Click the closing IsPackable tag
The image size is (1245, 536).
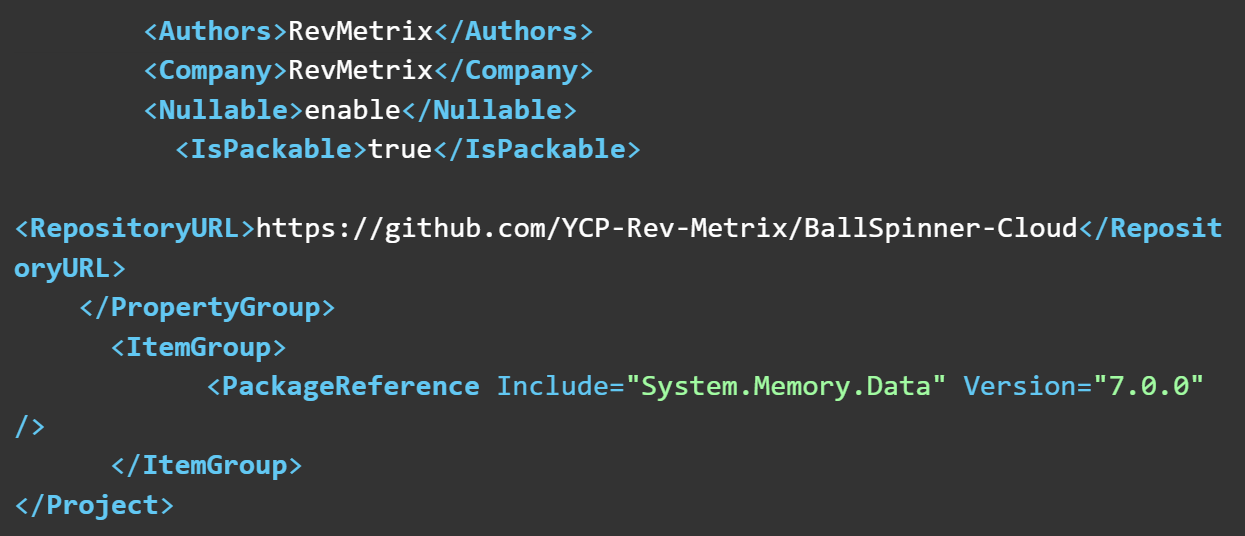[x=536, y=150]
